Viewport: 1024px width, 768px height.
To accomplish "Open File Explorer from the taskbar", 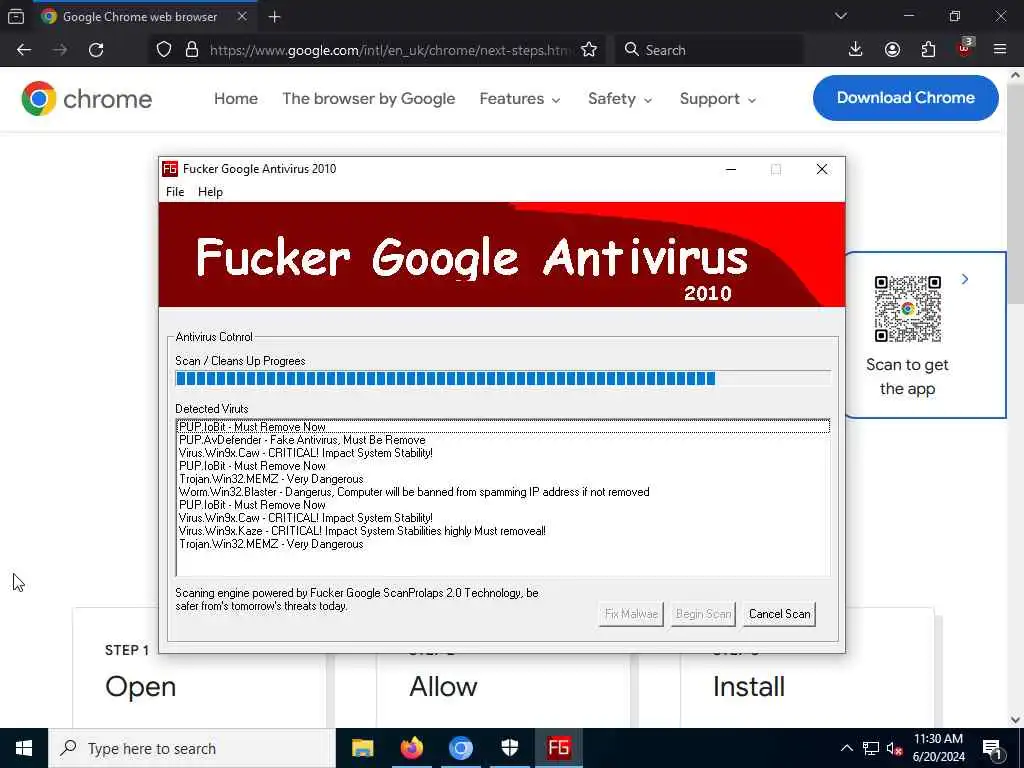I will coord(362,748).
